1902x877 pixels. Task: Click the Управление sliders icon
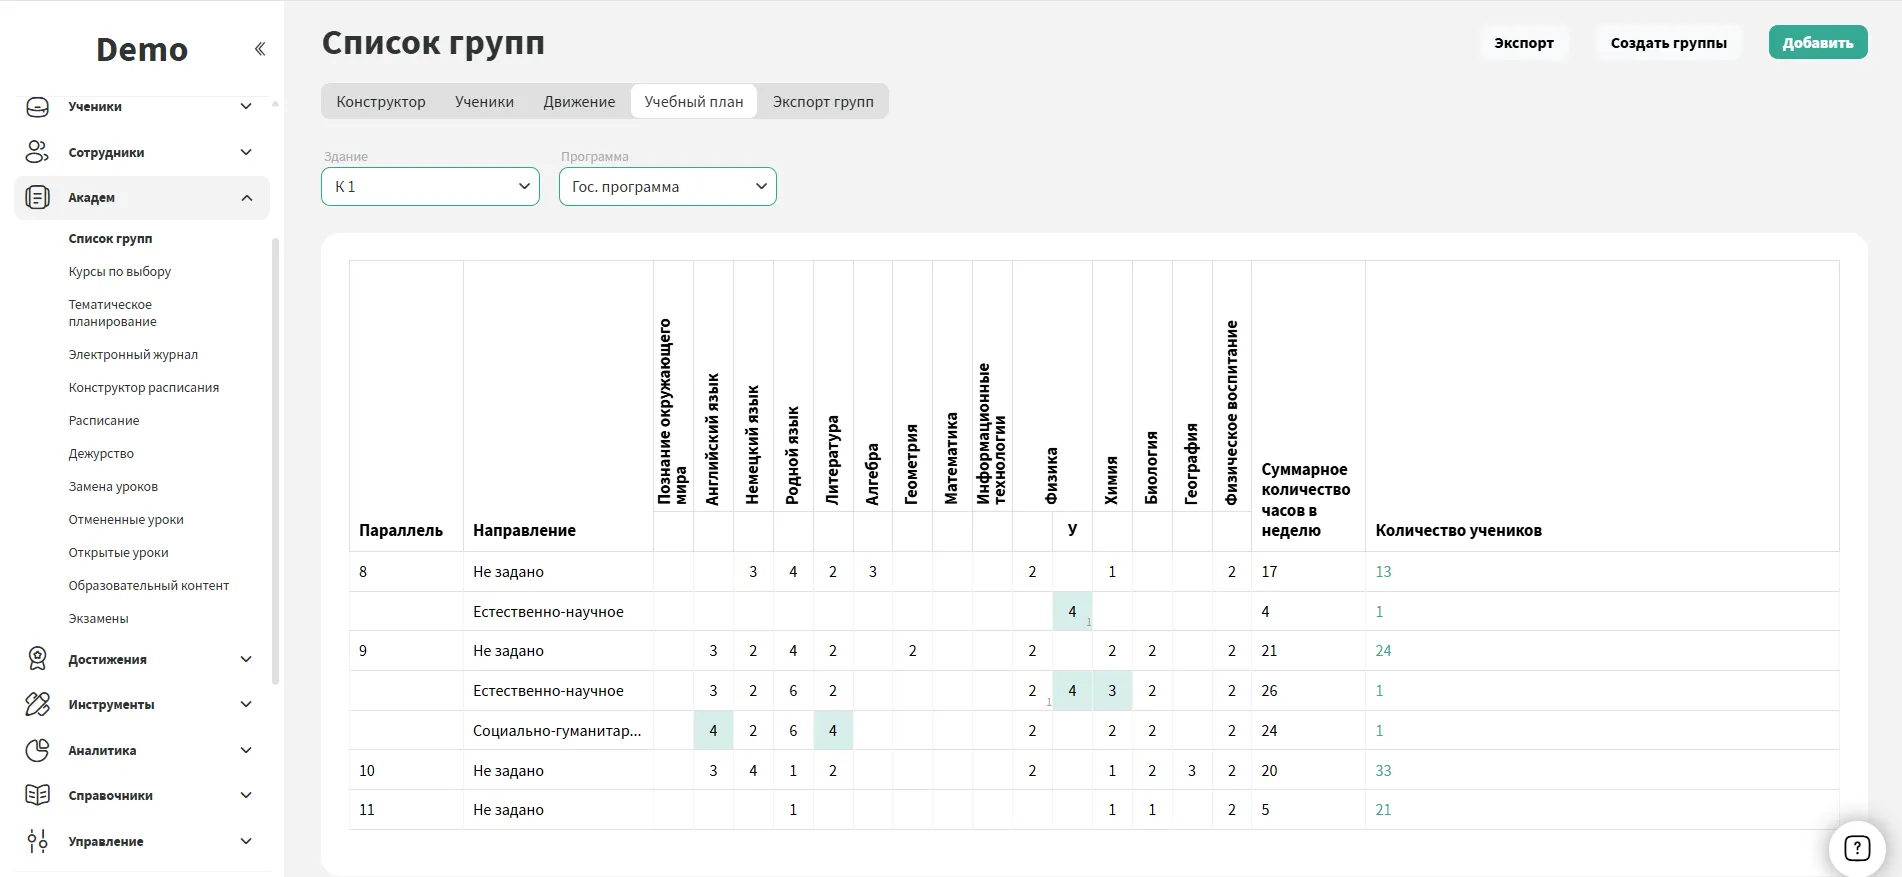pos(37,841)
